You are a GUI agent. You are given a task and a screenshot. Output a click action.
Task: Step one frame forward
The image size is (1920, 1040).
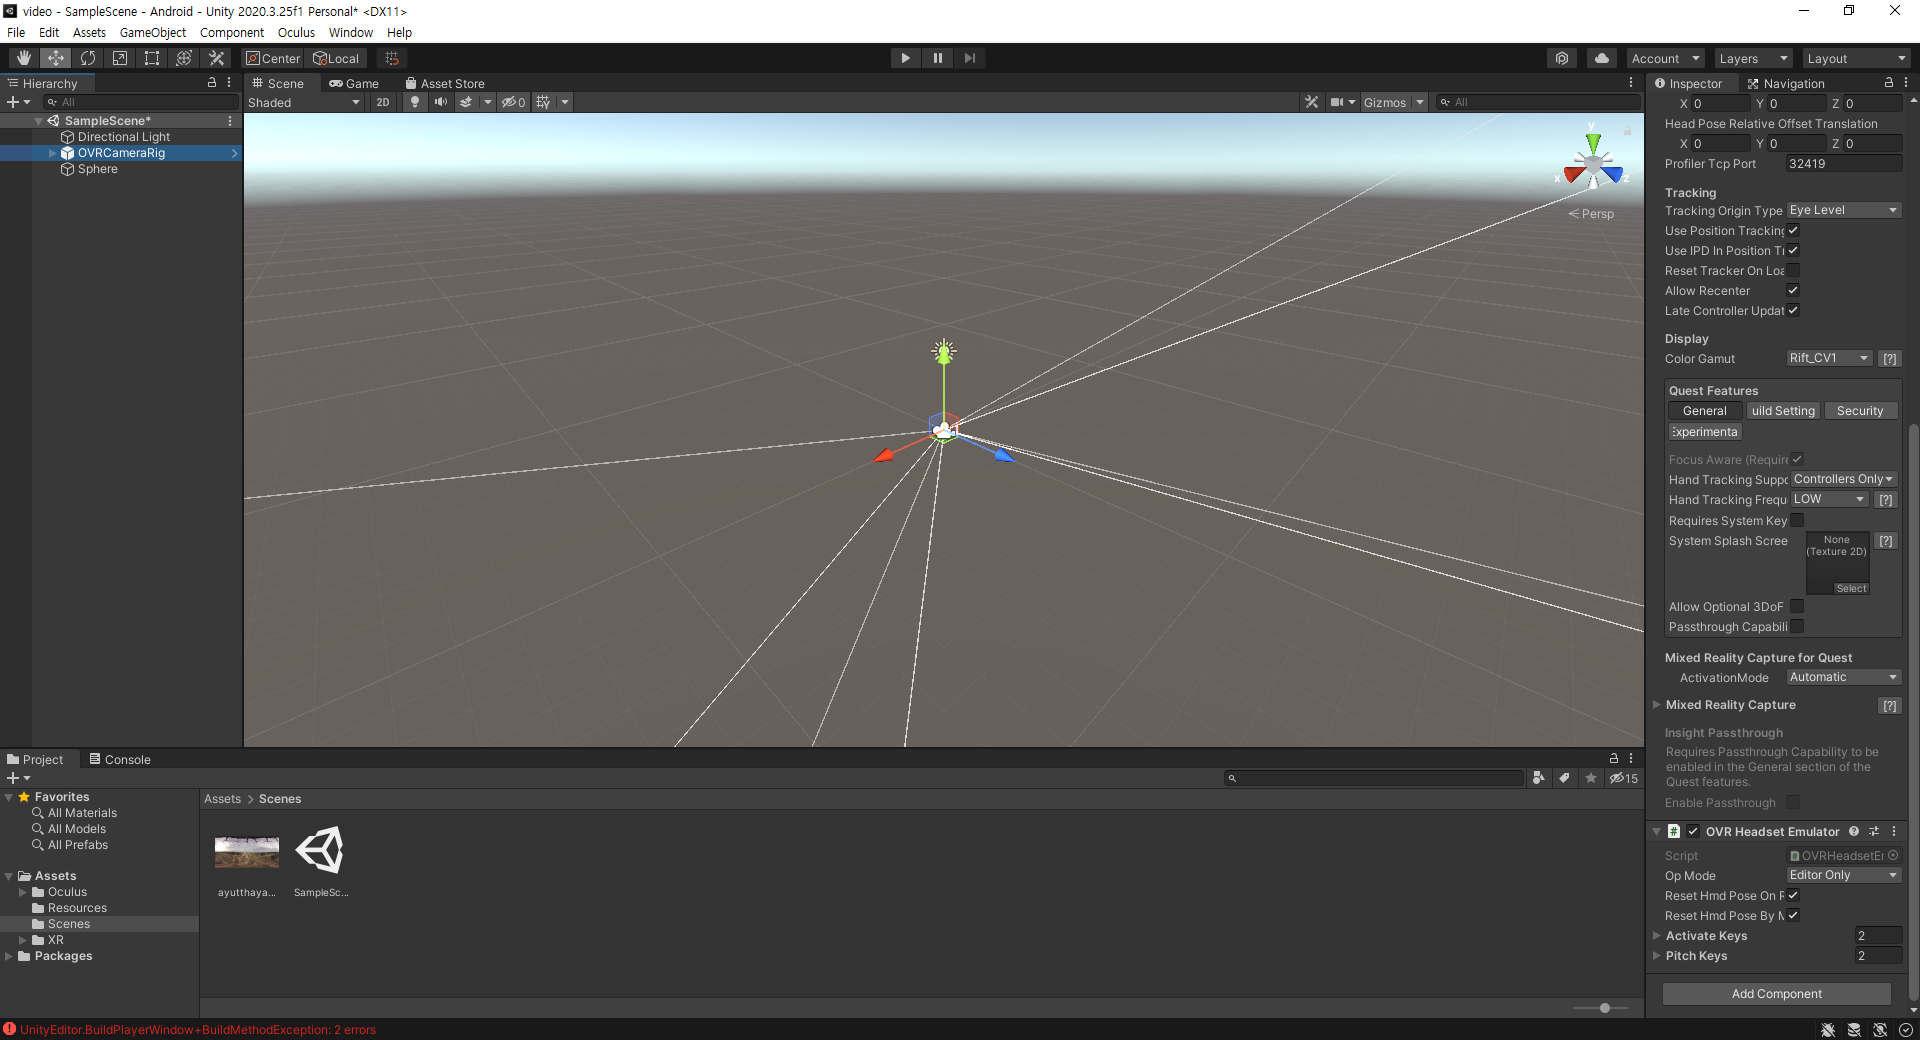(969, 58)
